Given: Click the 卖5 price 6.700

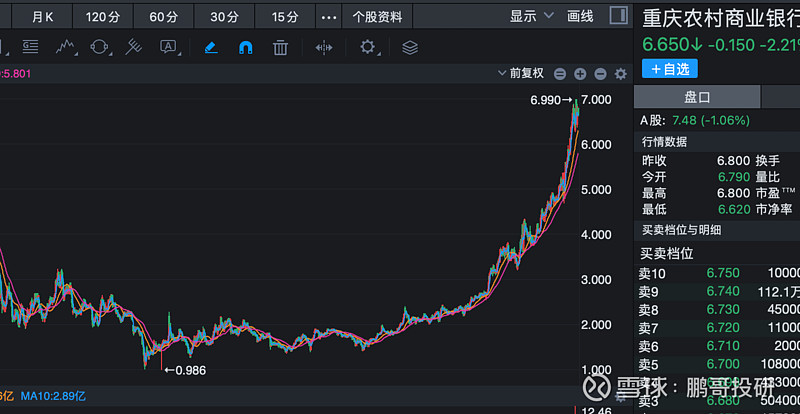Looking at the screenshot, I should click(723, 364).
